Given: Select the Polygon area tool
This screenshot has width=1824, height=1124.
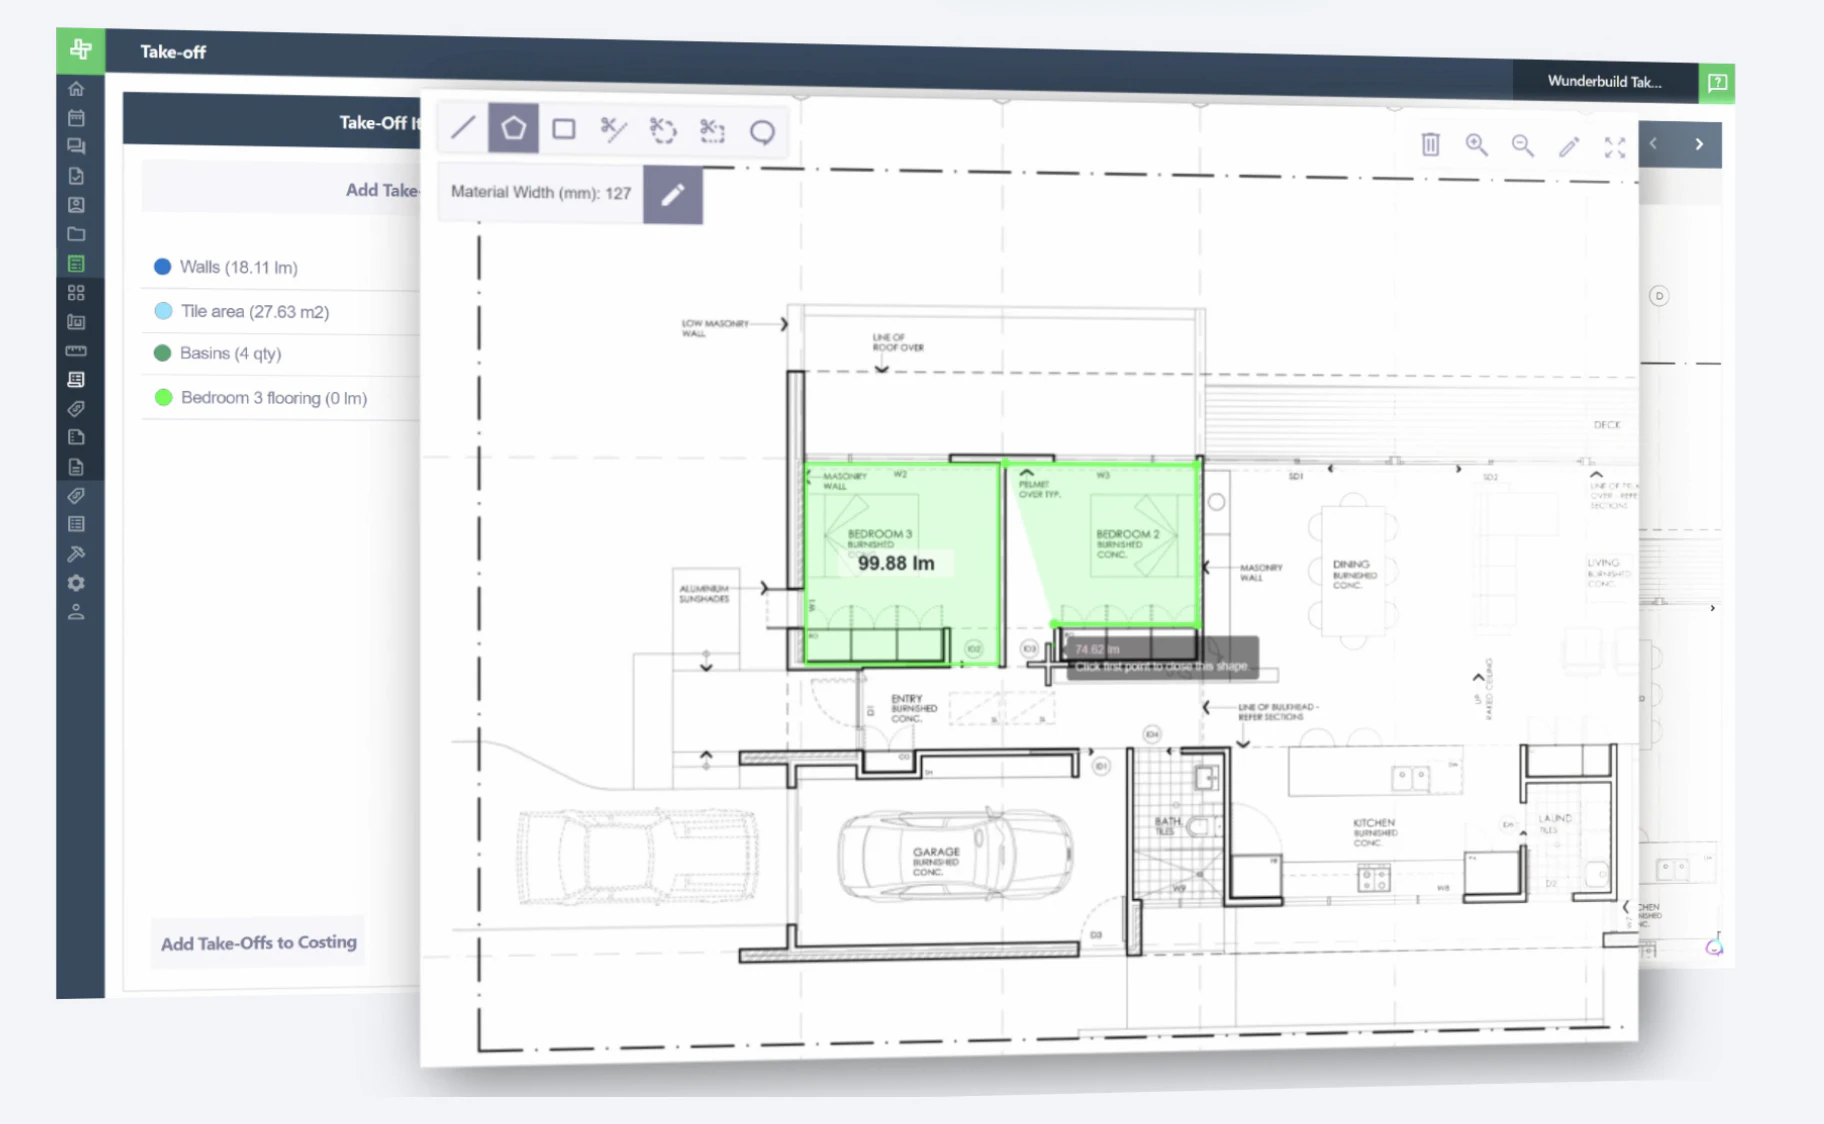Looking at the screenshot, I should click(513, 128).
